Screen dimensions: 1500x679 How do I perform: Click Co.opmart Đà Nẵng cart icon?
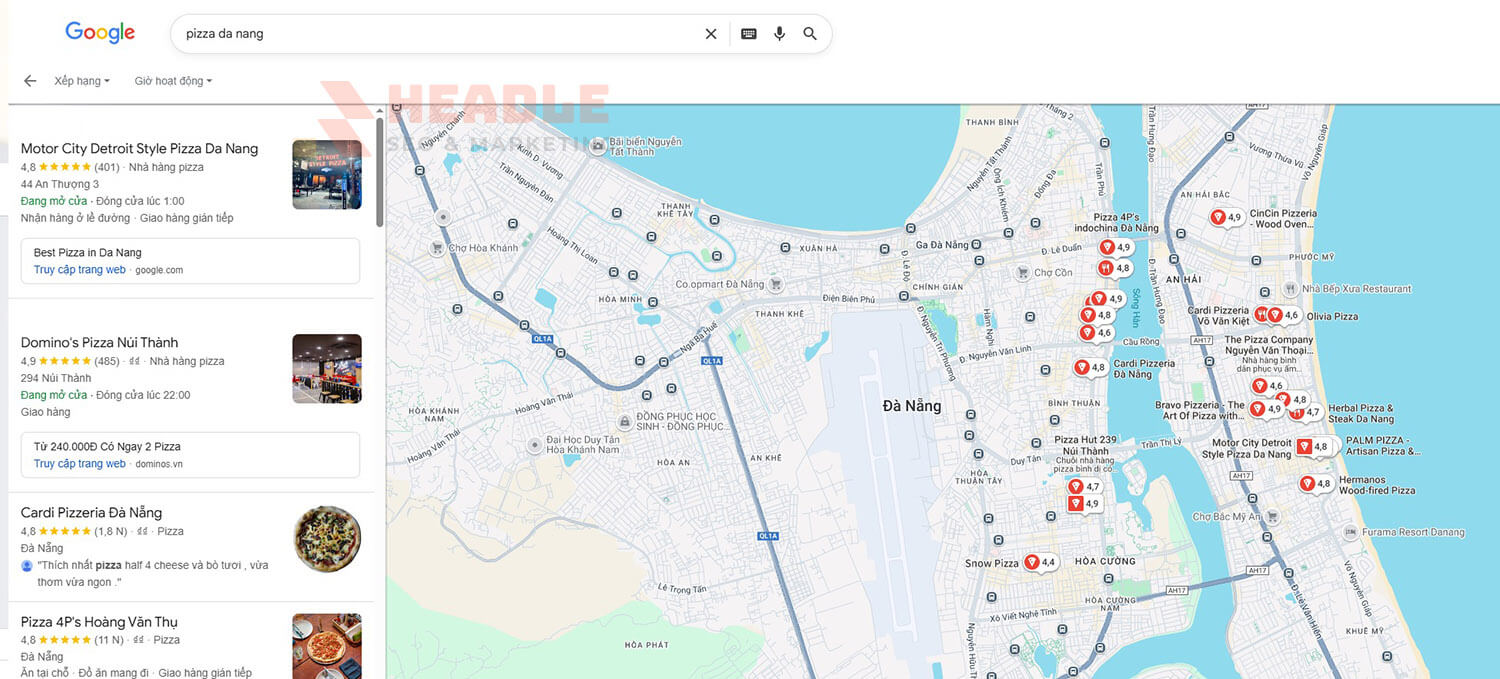[776, 284]
